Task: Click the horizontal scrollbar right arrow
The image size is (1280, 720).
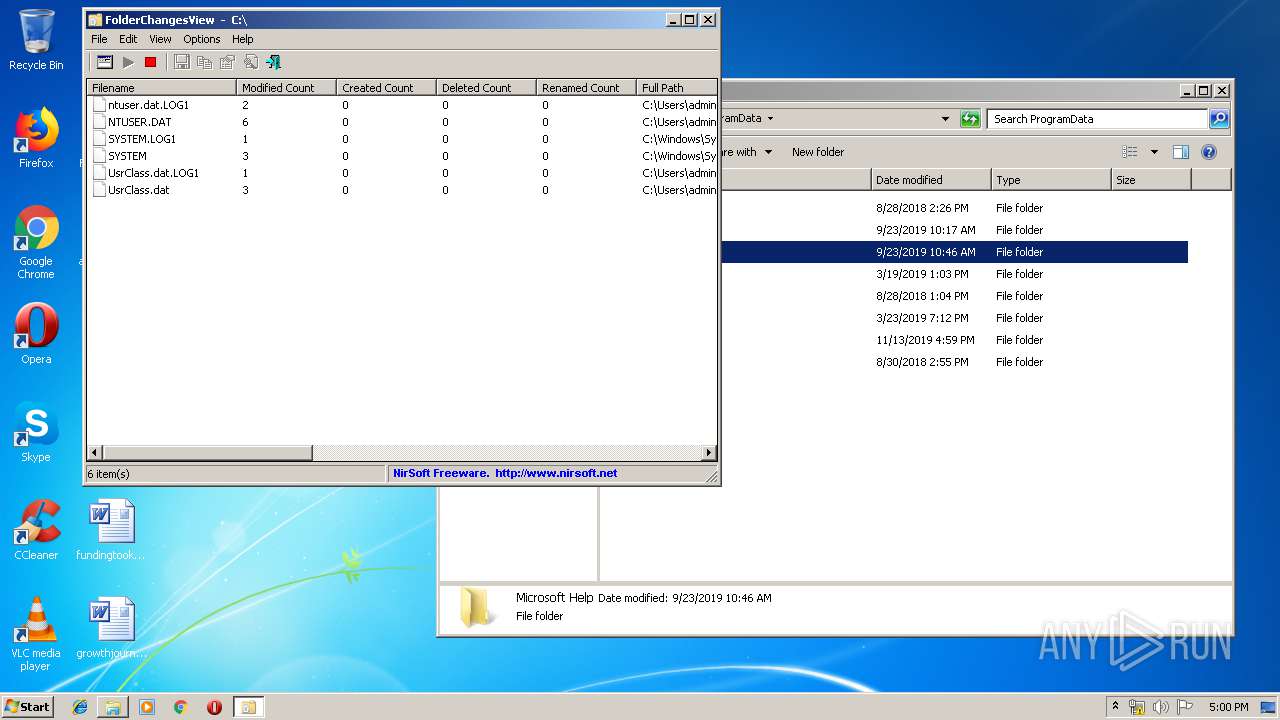Action: coord(709,453)
